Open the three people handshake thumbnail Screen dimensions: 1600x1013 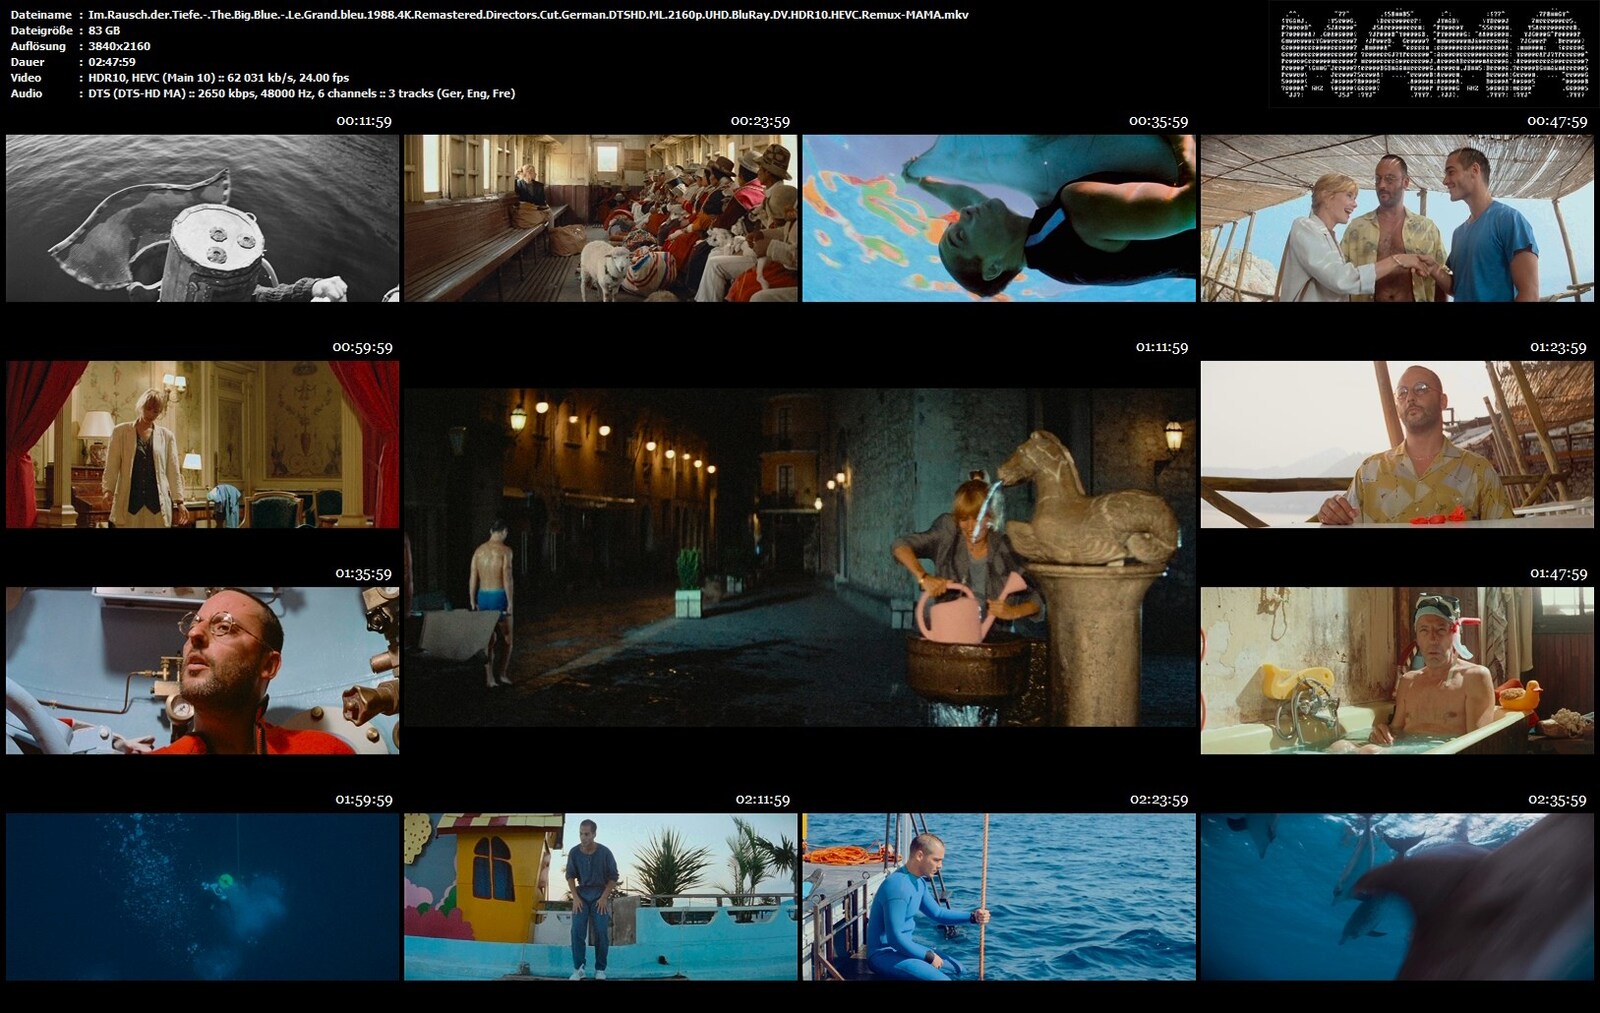(x=1397, y=218)
